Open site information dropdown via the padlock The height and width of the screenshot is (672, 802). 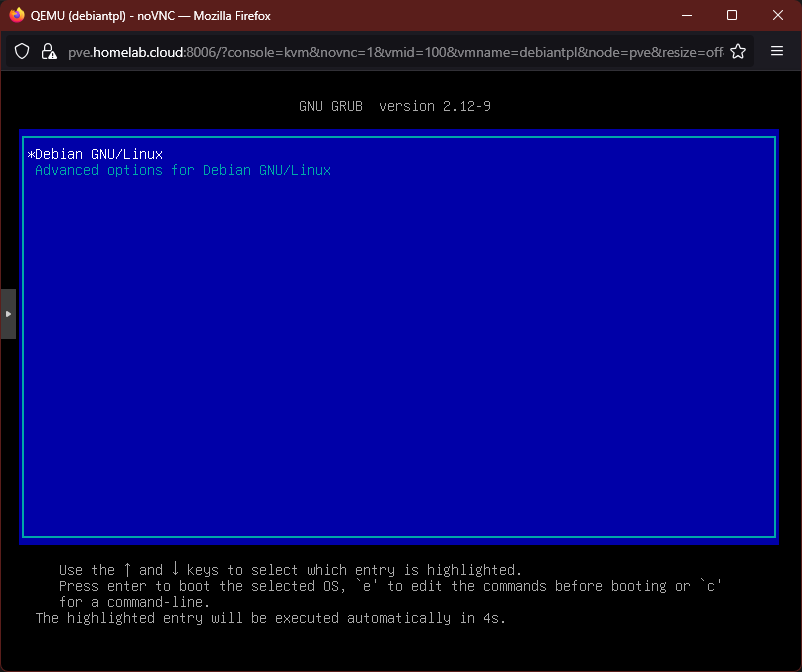48,51
